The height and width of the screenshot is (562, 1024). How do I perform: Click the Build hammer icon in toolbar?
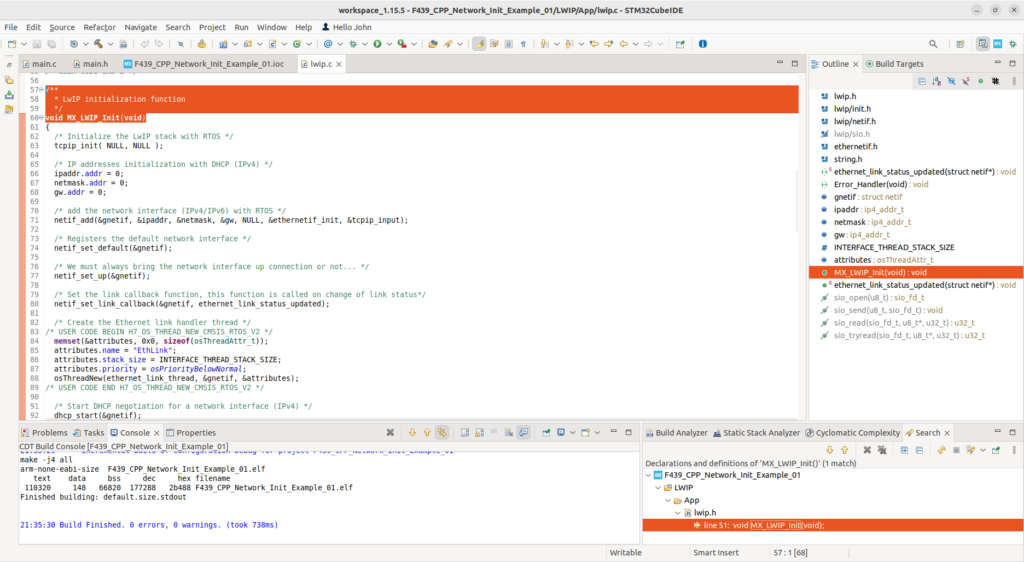98,44
